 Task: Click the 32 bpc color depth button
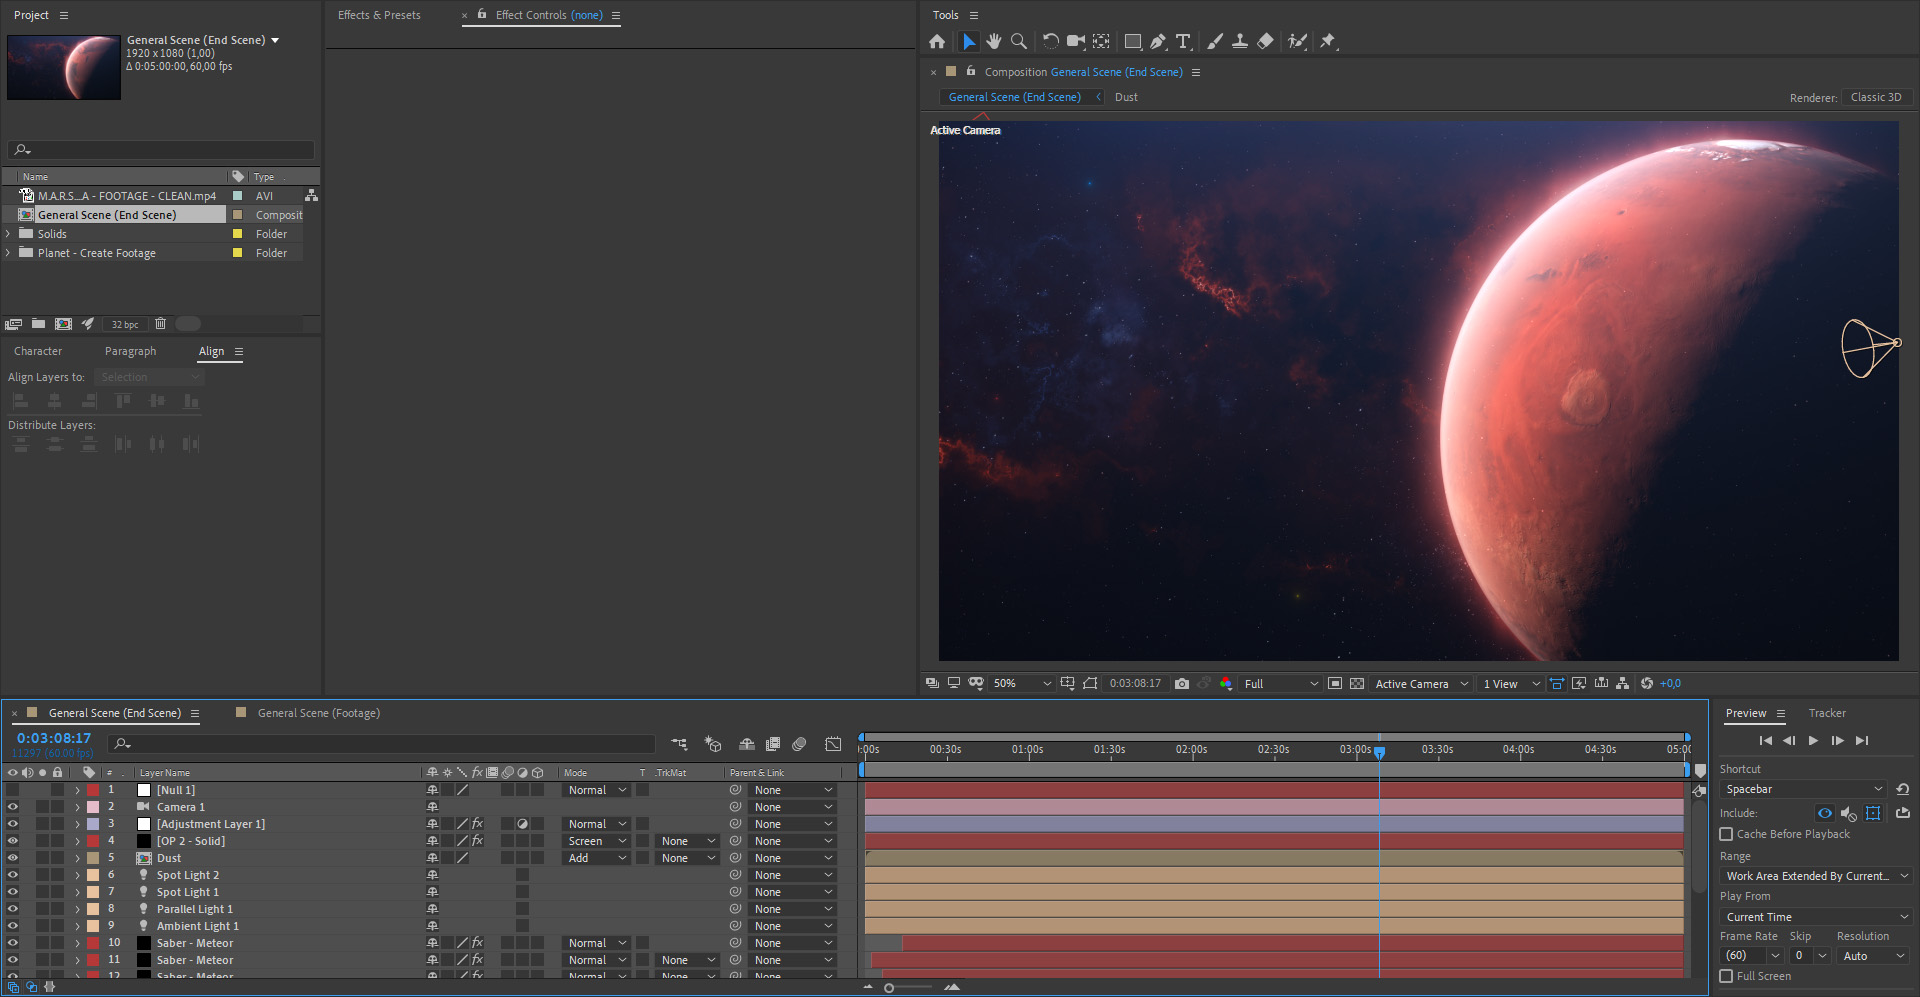125,324
